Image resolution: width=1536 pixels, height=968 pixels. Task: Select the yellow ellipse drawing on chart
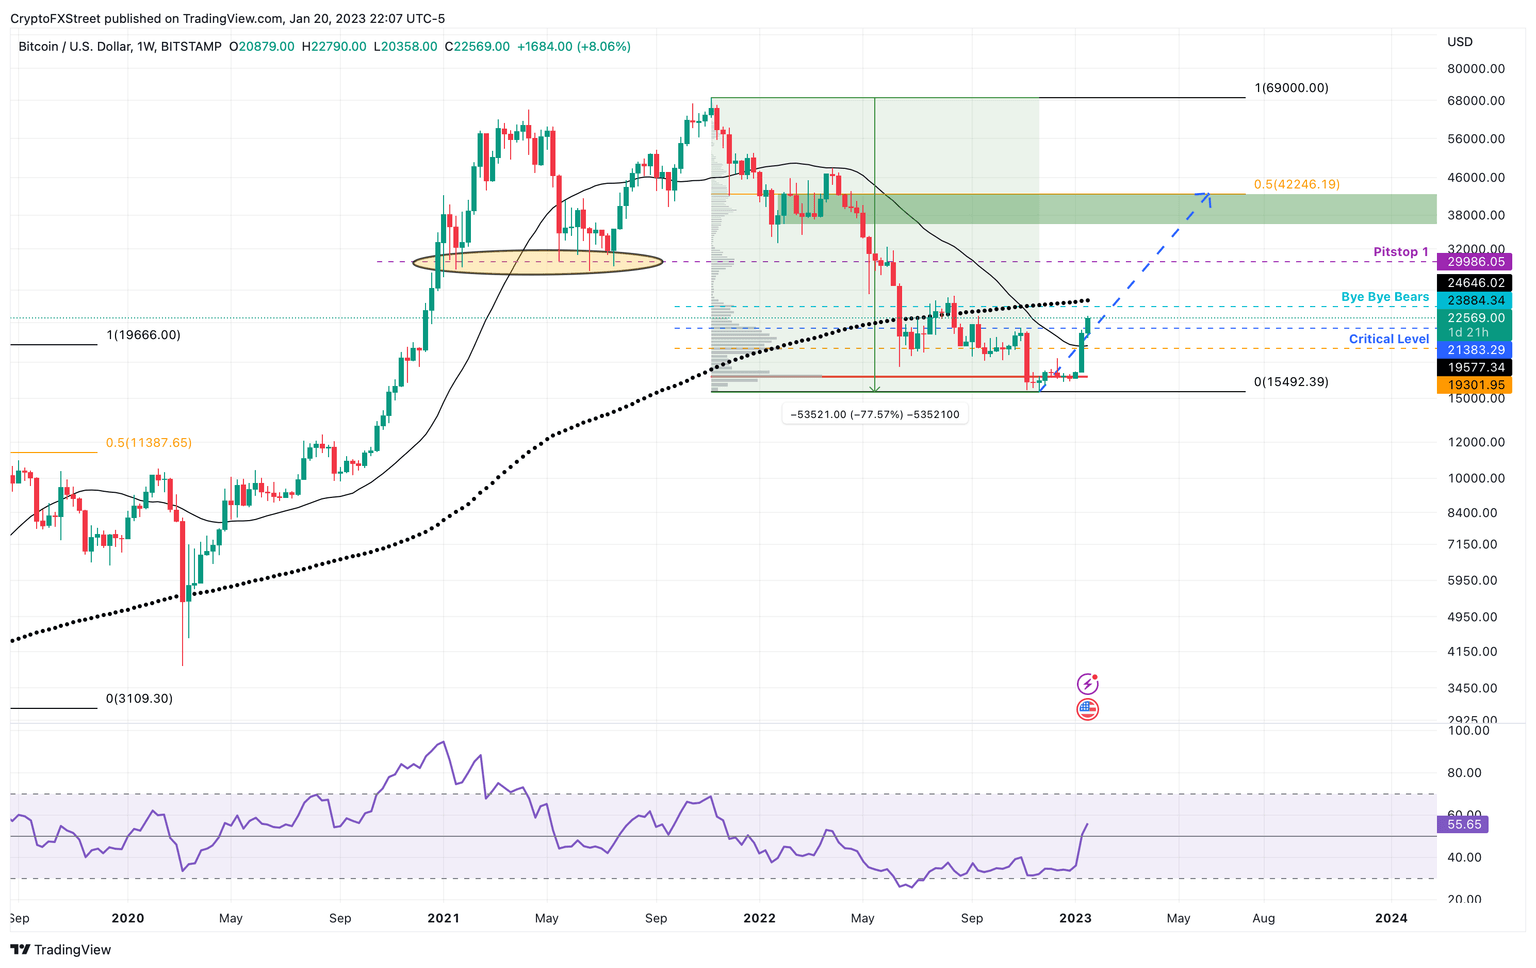coord(537,261)
